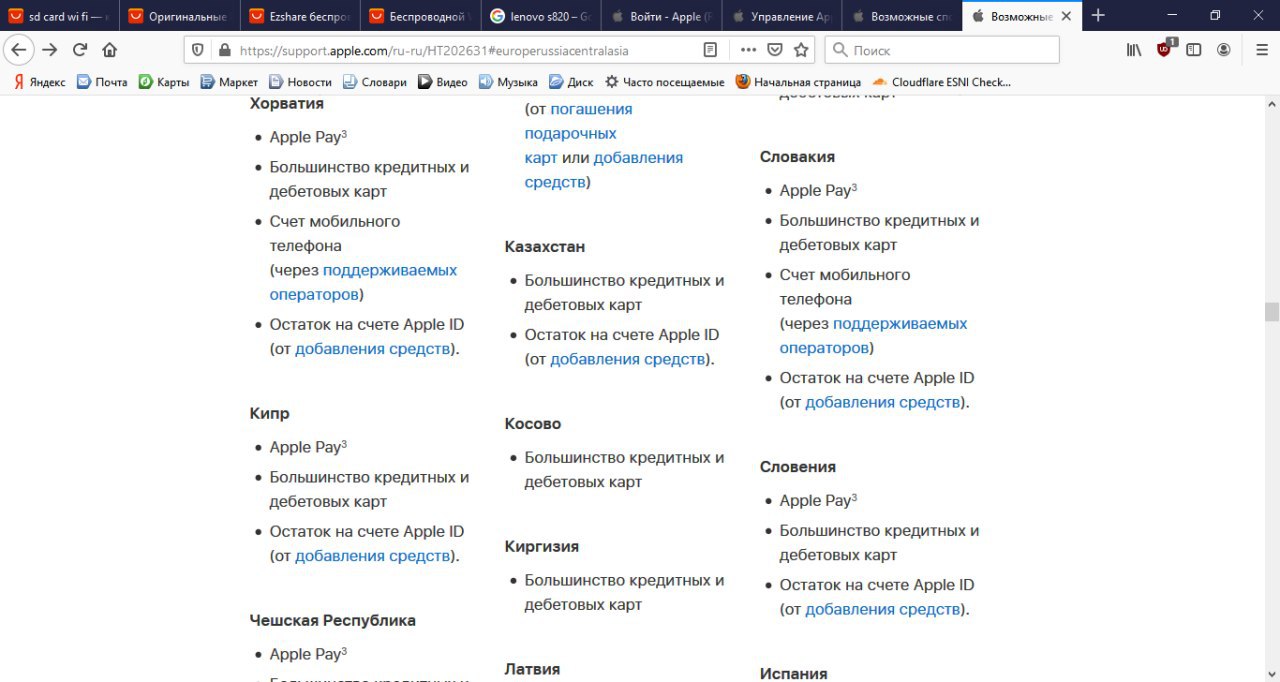The width and height of the screenshot is (1280, 682).
Task: Toggle reader view in address bar
Action: pos(710,50)
